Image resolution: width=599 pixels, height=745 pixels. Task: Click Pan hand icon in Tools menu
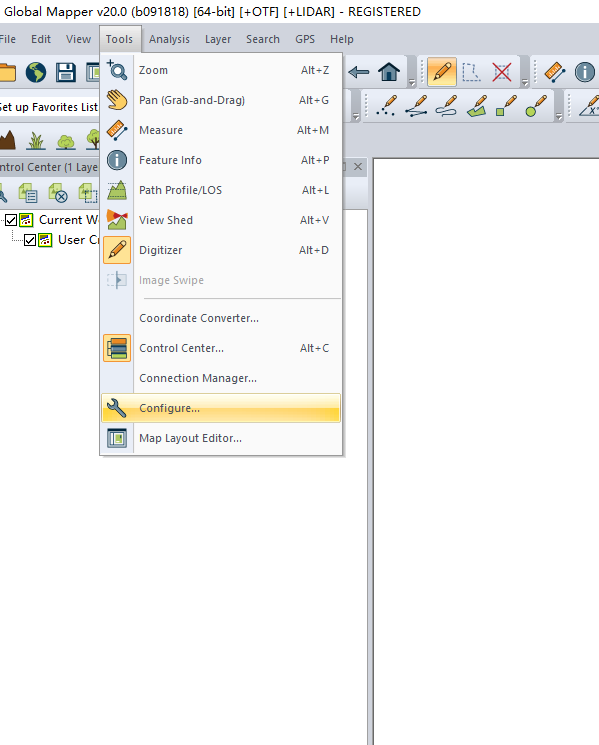point(117,100)
